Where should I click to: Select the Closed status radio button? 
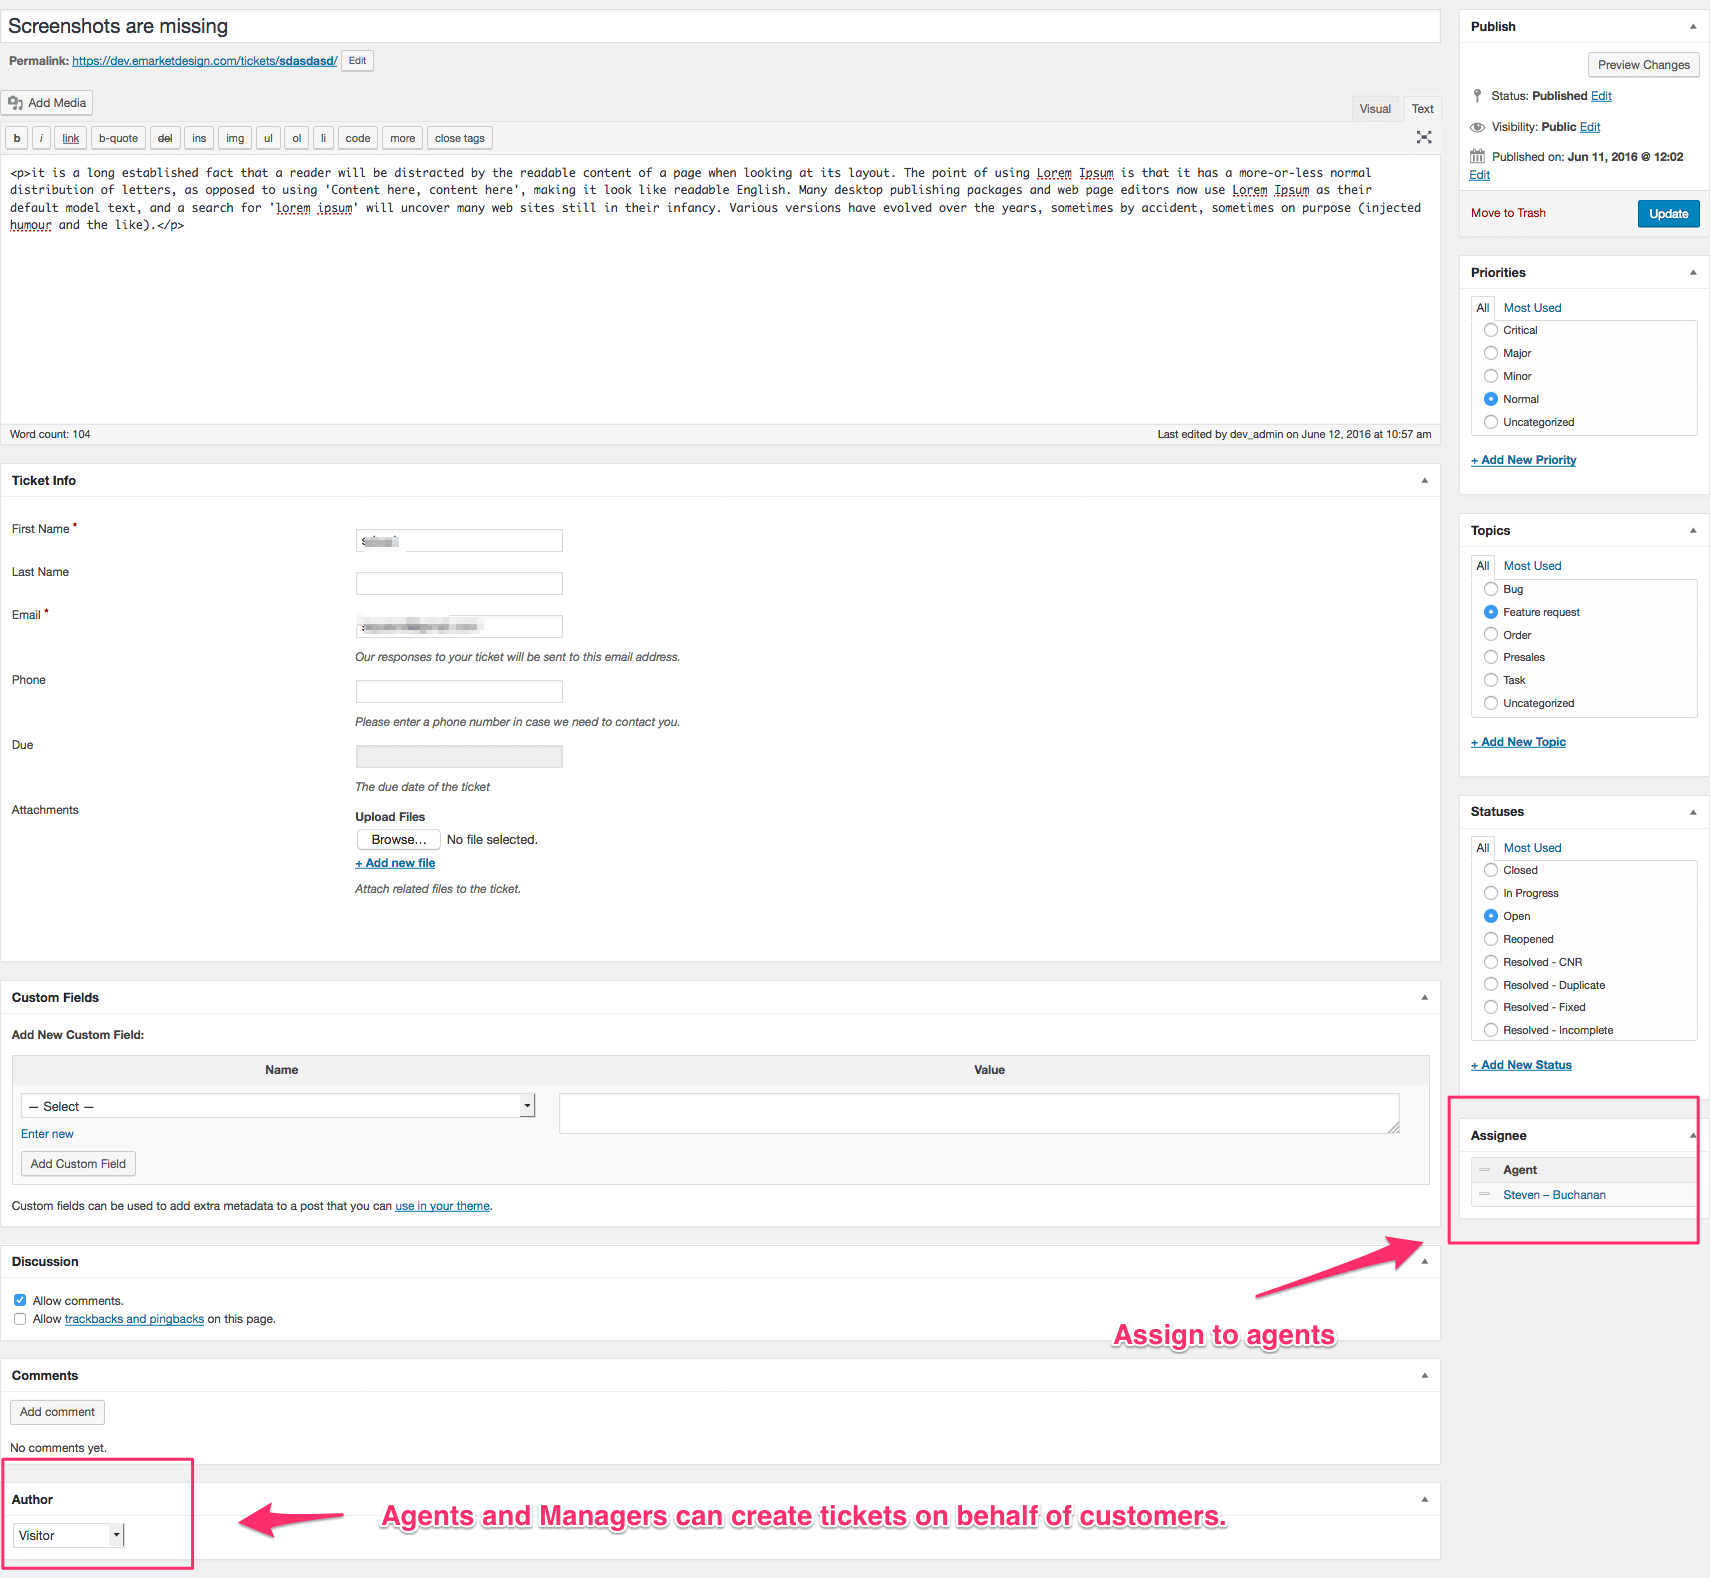tap(1491, 870)
